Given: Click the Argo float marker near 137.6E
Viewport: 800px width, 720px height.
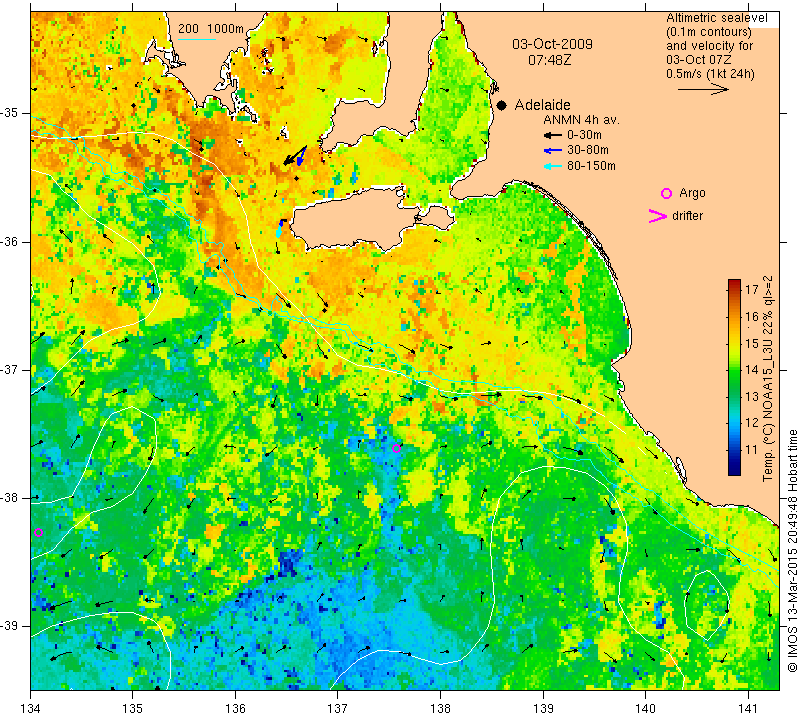Looking at the screenshot, I should point(396,449).
